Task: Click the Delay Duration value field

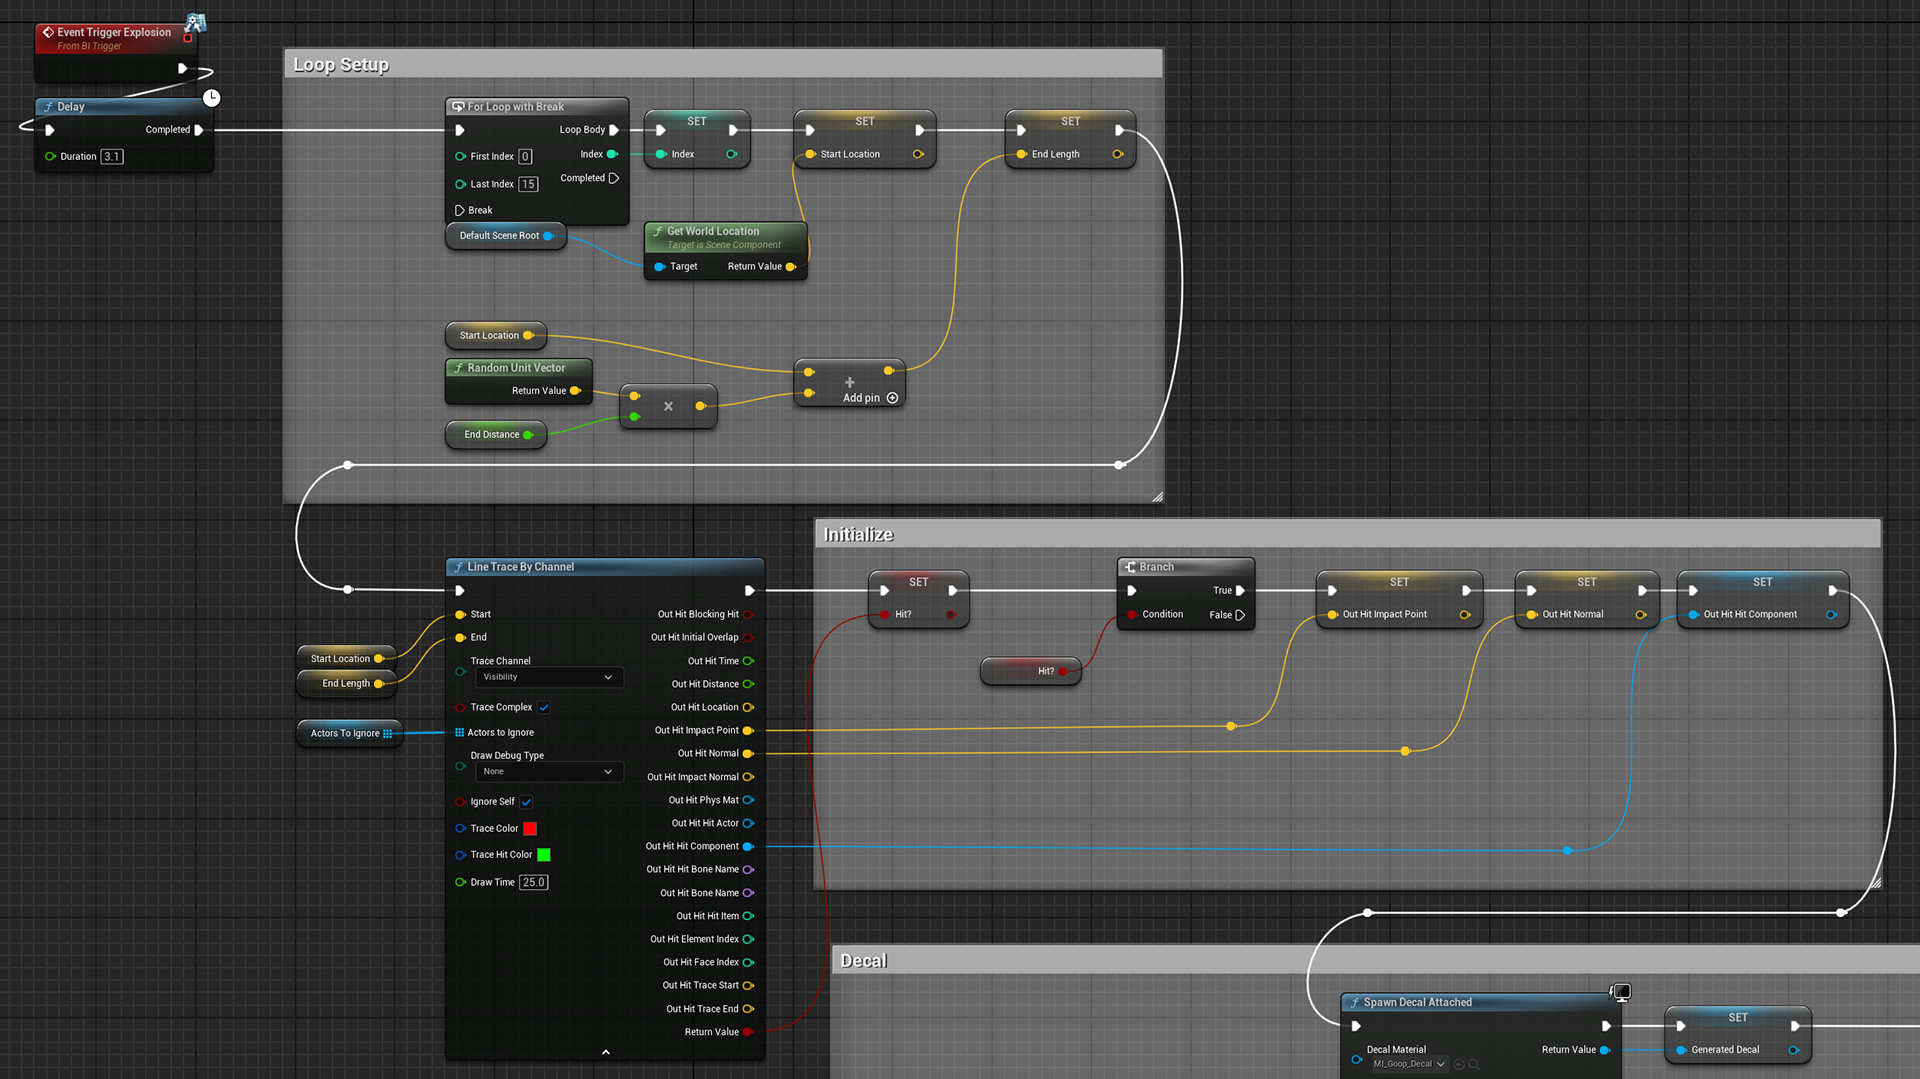Action: coord(112,157)
